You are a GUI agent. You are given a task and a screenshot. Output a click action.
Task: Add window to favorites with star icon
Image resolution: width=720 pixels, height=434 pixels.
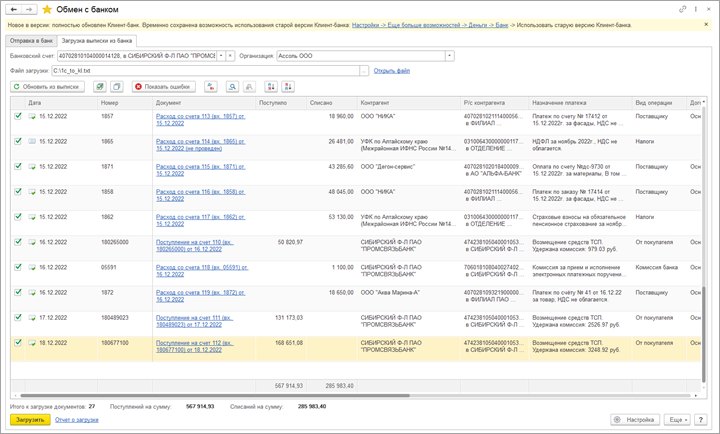47,9
